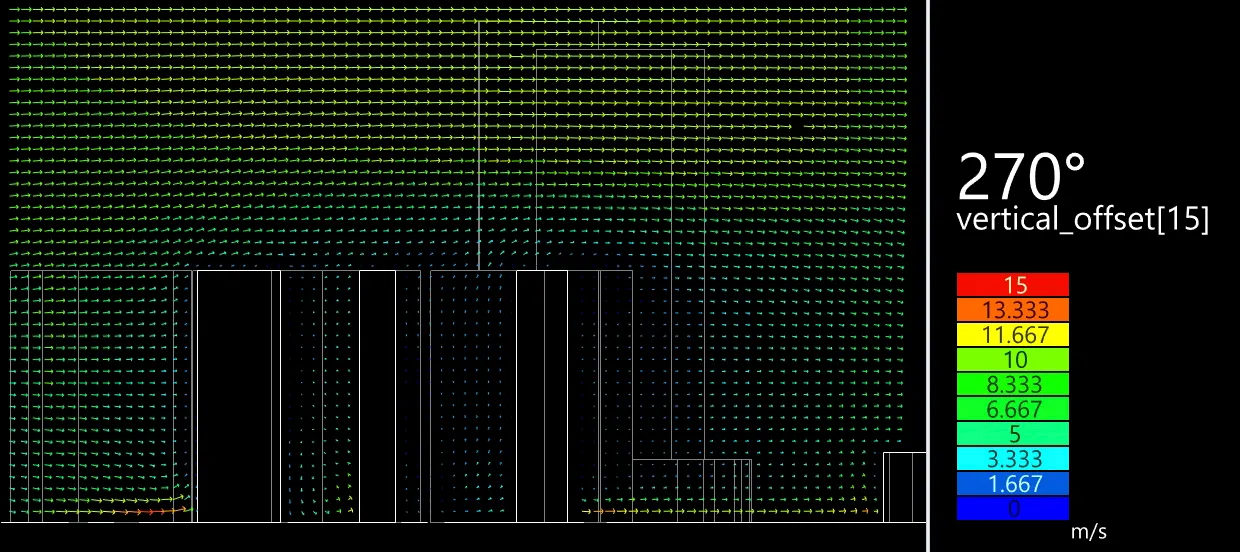Click the green 8.333 legend swatch
The width and height of the screenshot is (1240, 552).
1013,384
